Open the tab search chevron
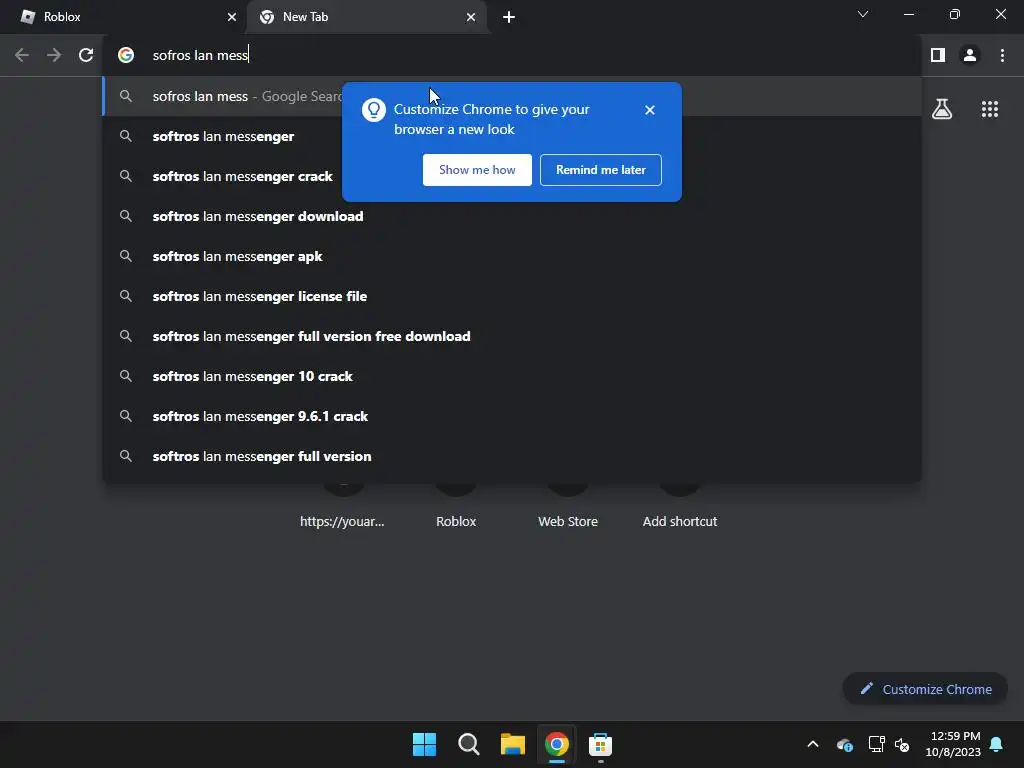Image resolution: width=1024 pixels, height=768 pixels. click(x=863, y=14)
